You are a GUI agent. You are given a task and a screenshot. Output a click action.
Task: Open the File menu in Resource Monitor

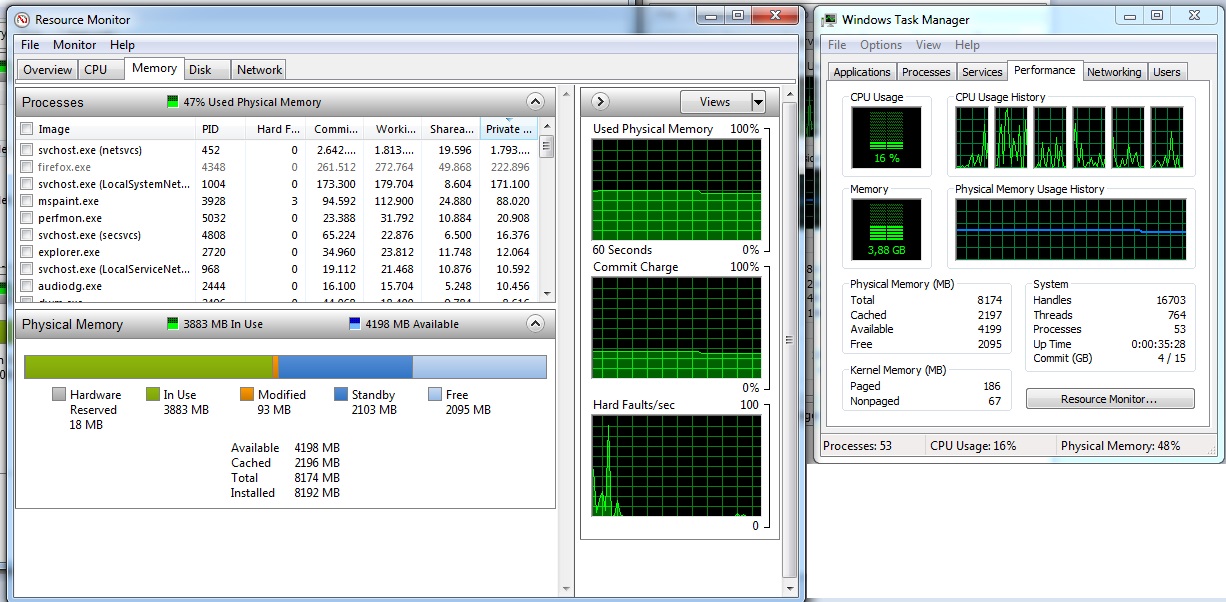point(30,45)
